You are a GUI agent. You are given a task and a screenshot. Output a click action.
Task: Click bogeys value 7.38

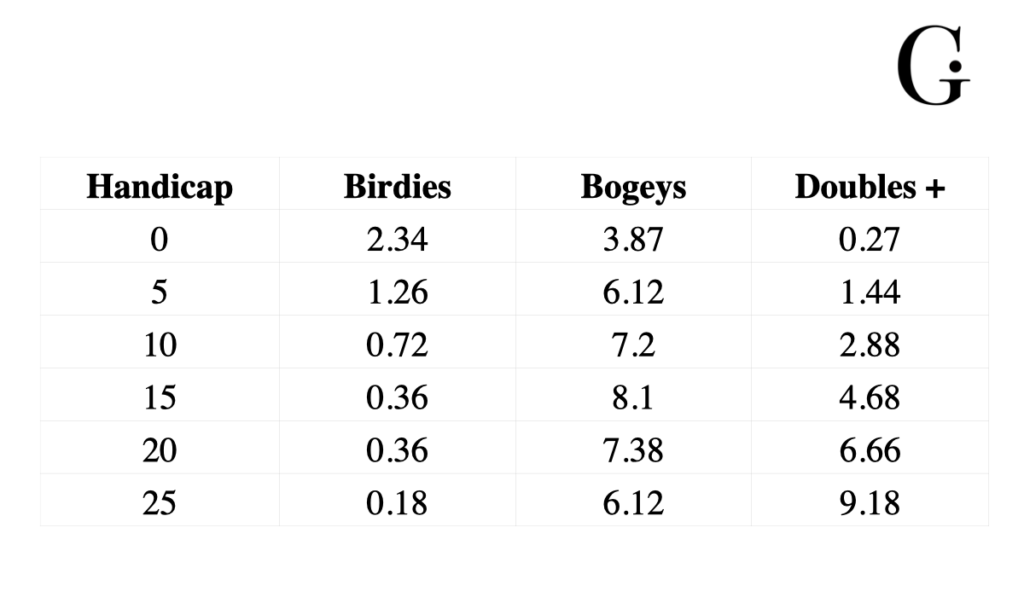coord(633,450)
